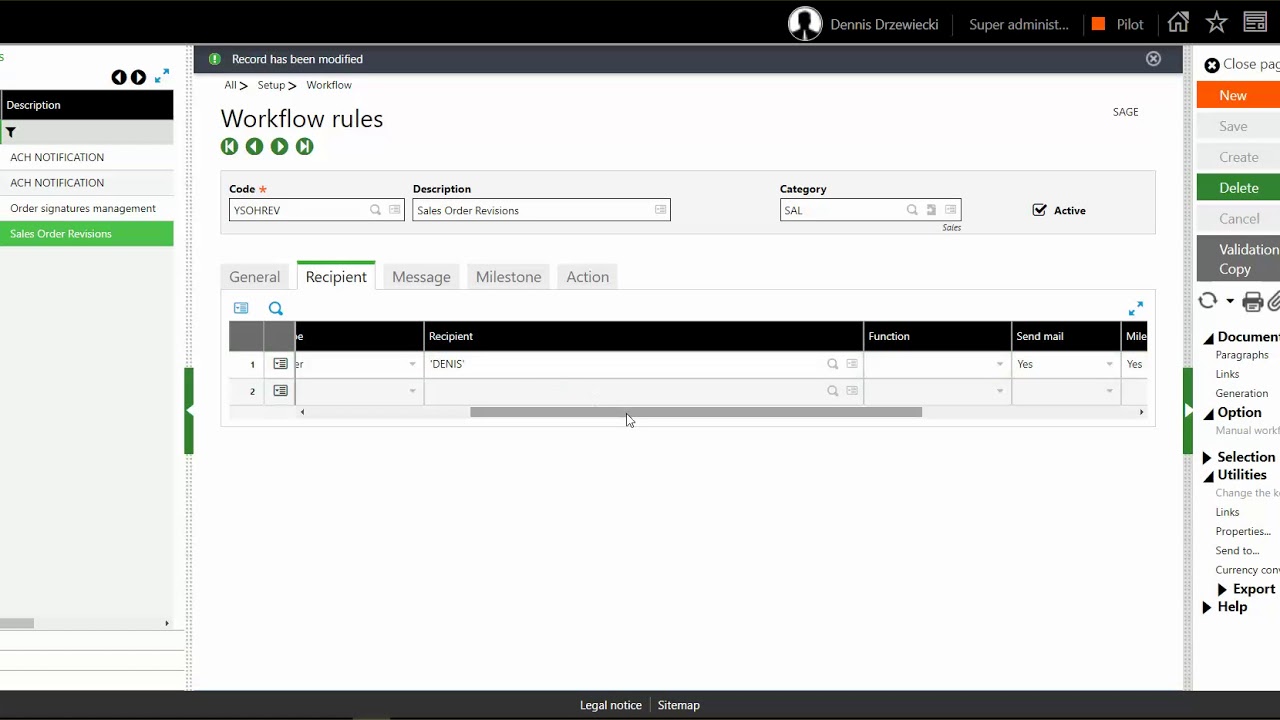This screenshot has height=720, width=1280.
Task: Expand the left list panel to full view
Action: [162, 76]
